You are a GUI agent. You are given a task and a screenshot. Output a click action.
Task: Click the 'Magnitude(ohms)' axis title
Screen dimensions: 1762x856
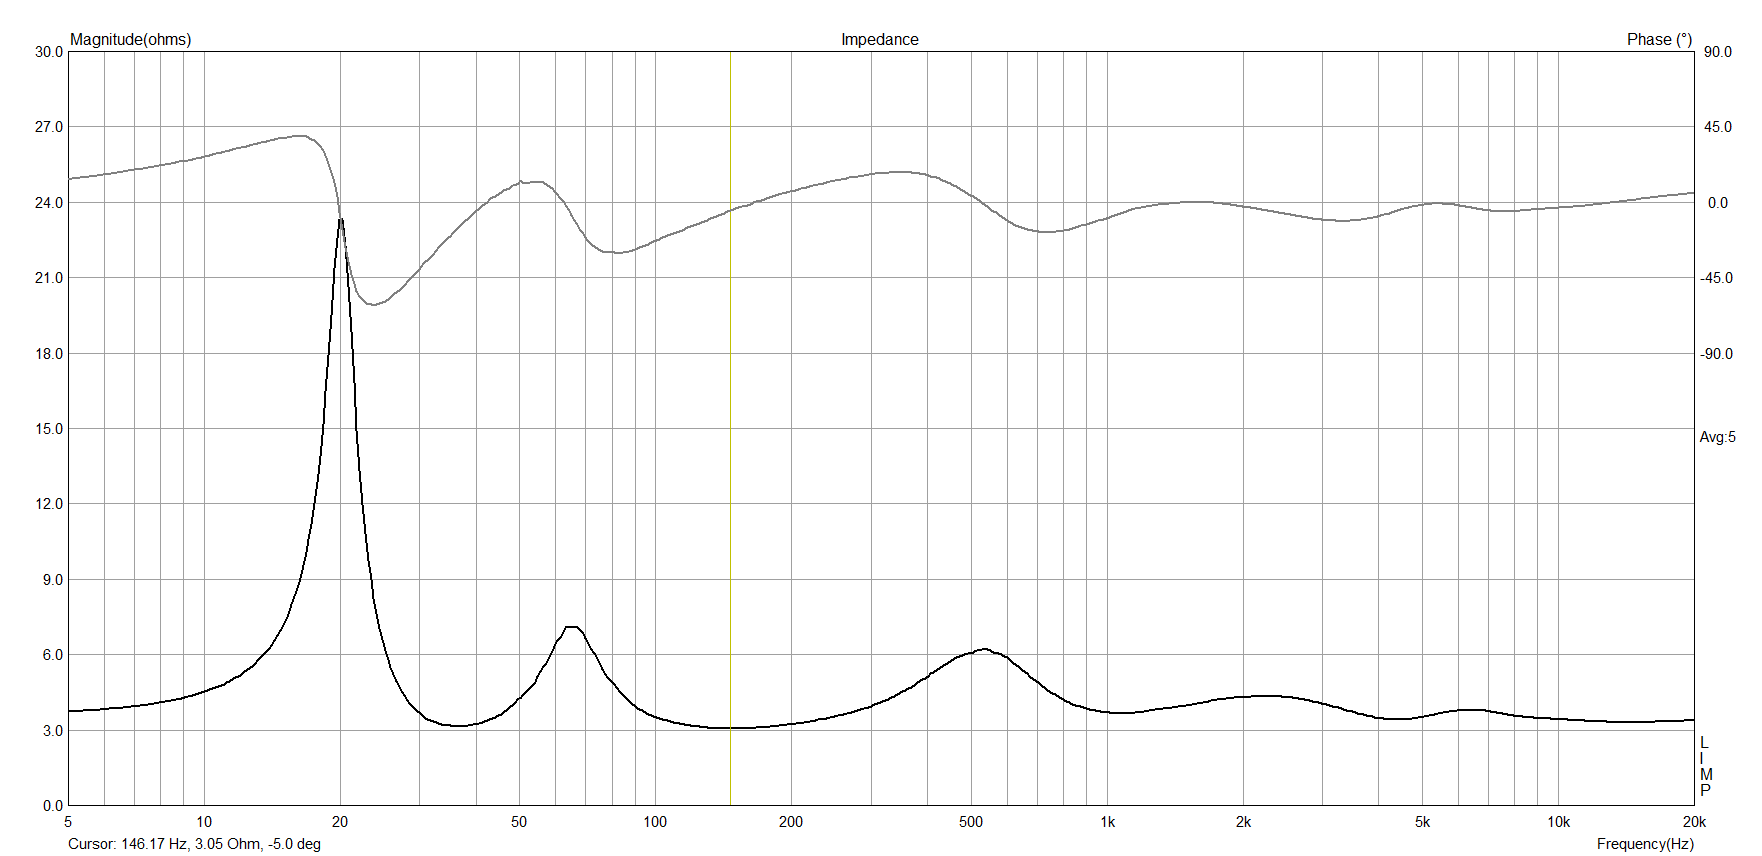coord(130,40)
